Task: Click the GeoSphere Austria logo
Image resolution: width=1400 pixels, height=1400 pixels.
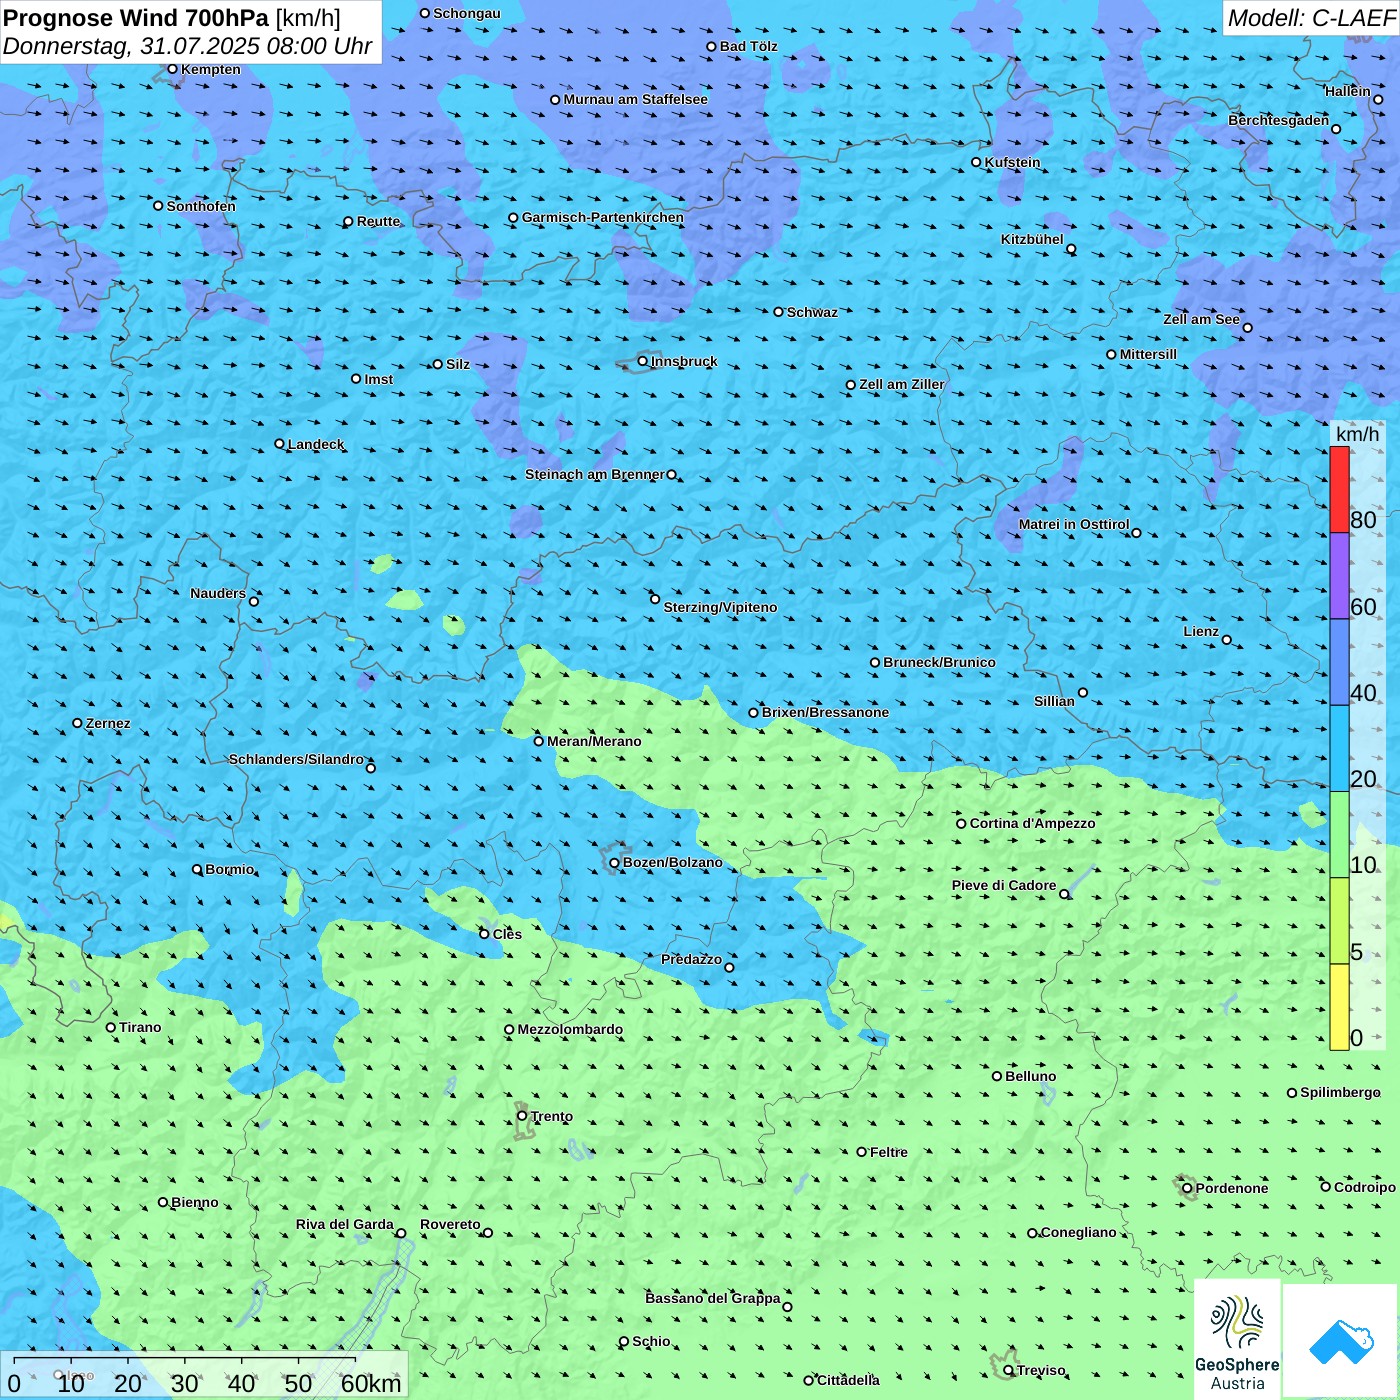Action: pos(1237,1339)
